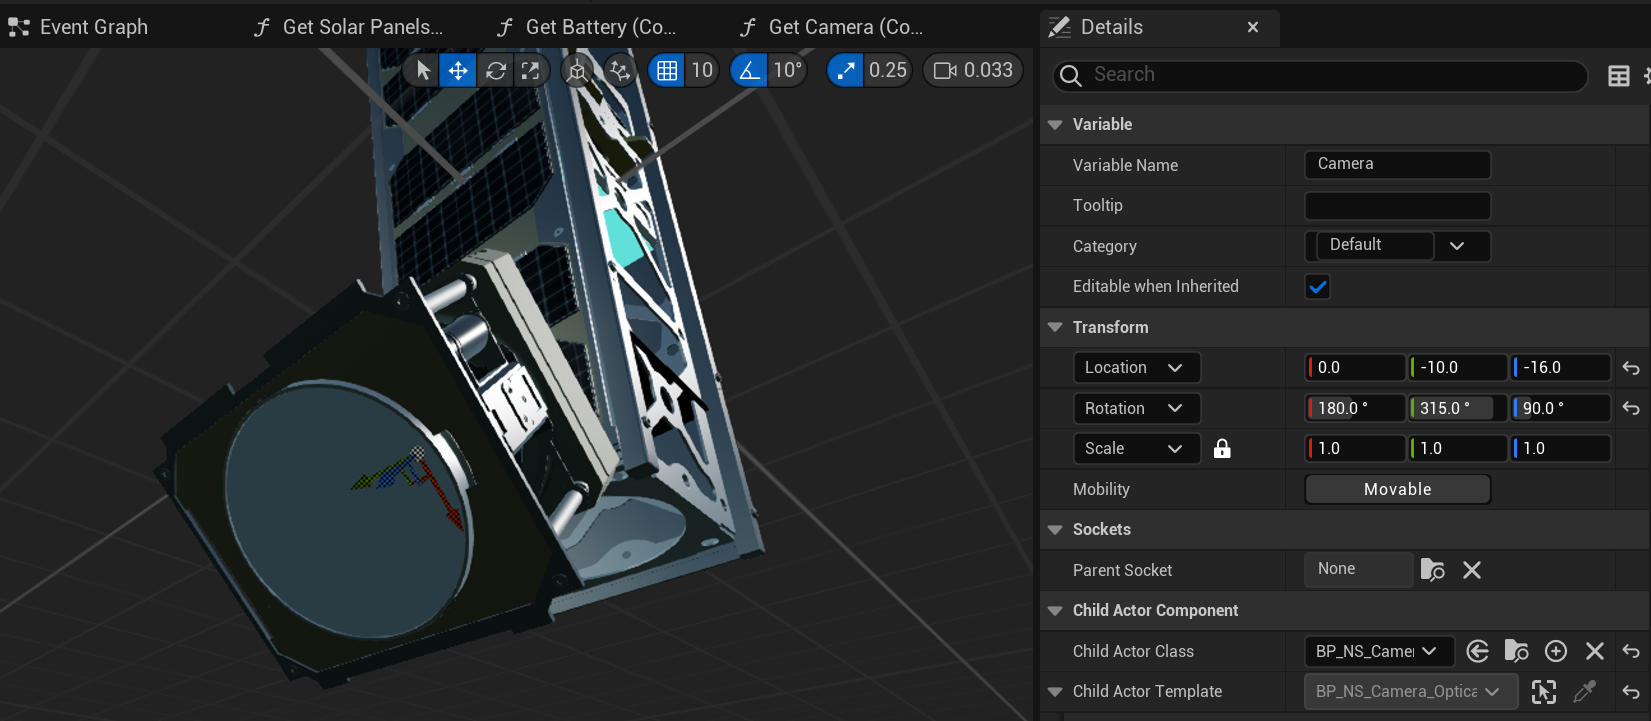The image size is (1651, 721).
Task: Uncheck Editable when Inherited
Action: point(1318,287)
